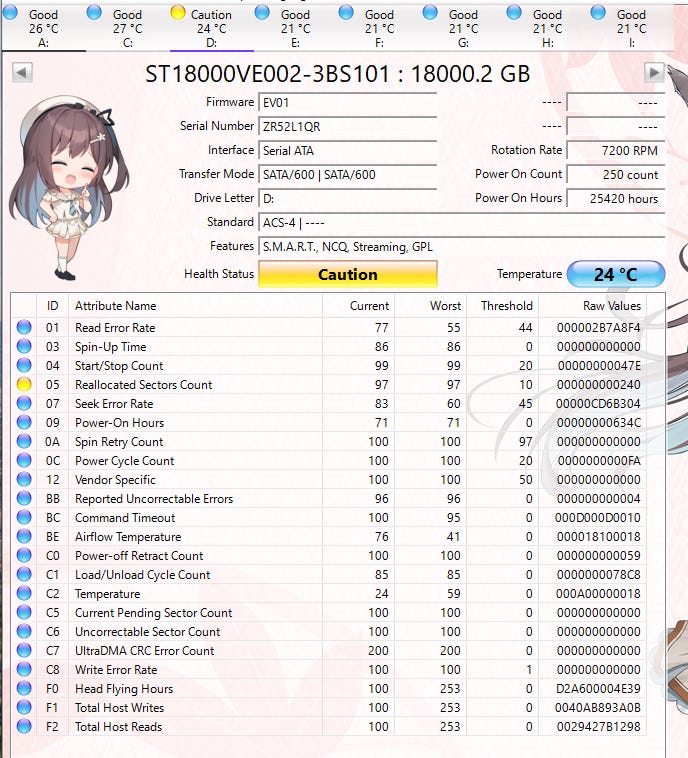Click the blue status icon for Seek Error Rate

[24, 403]
